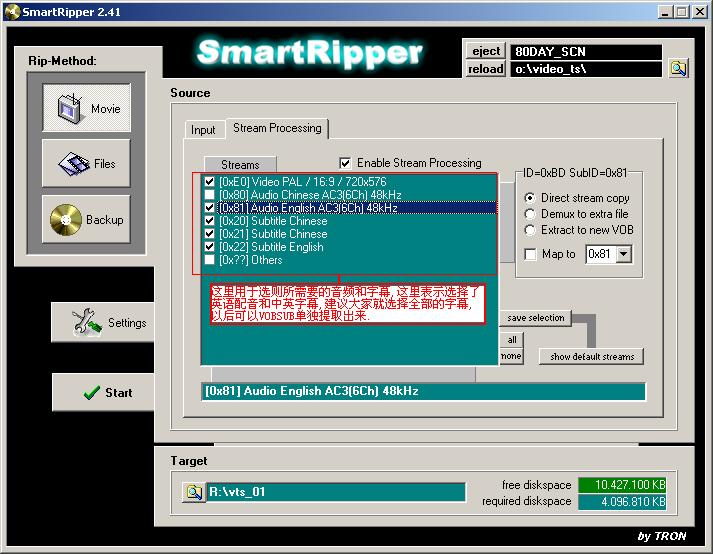Viewport: 713px width, 554px height.
Task: Select the Movie rip method
Action: pyautogui.click(x=87, y=108)
